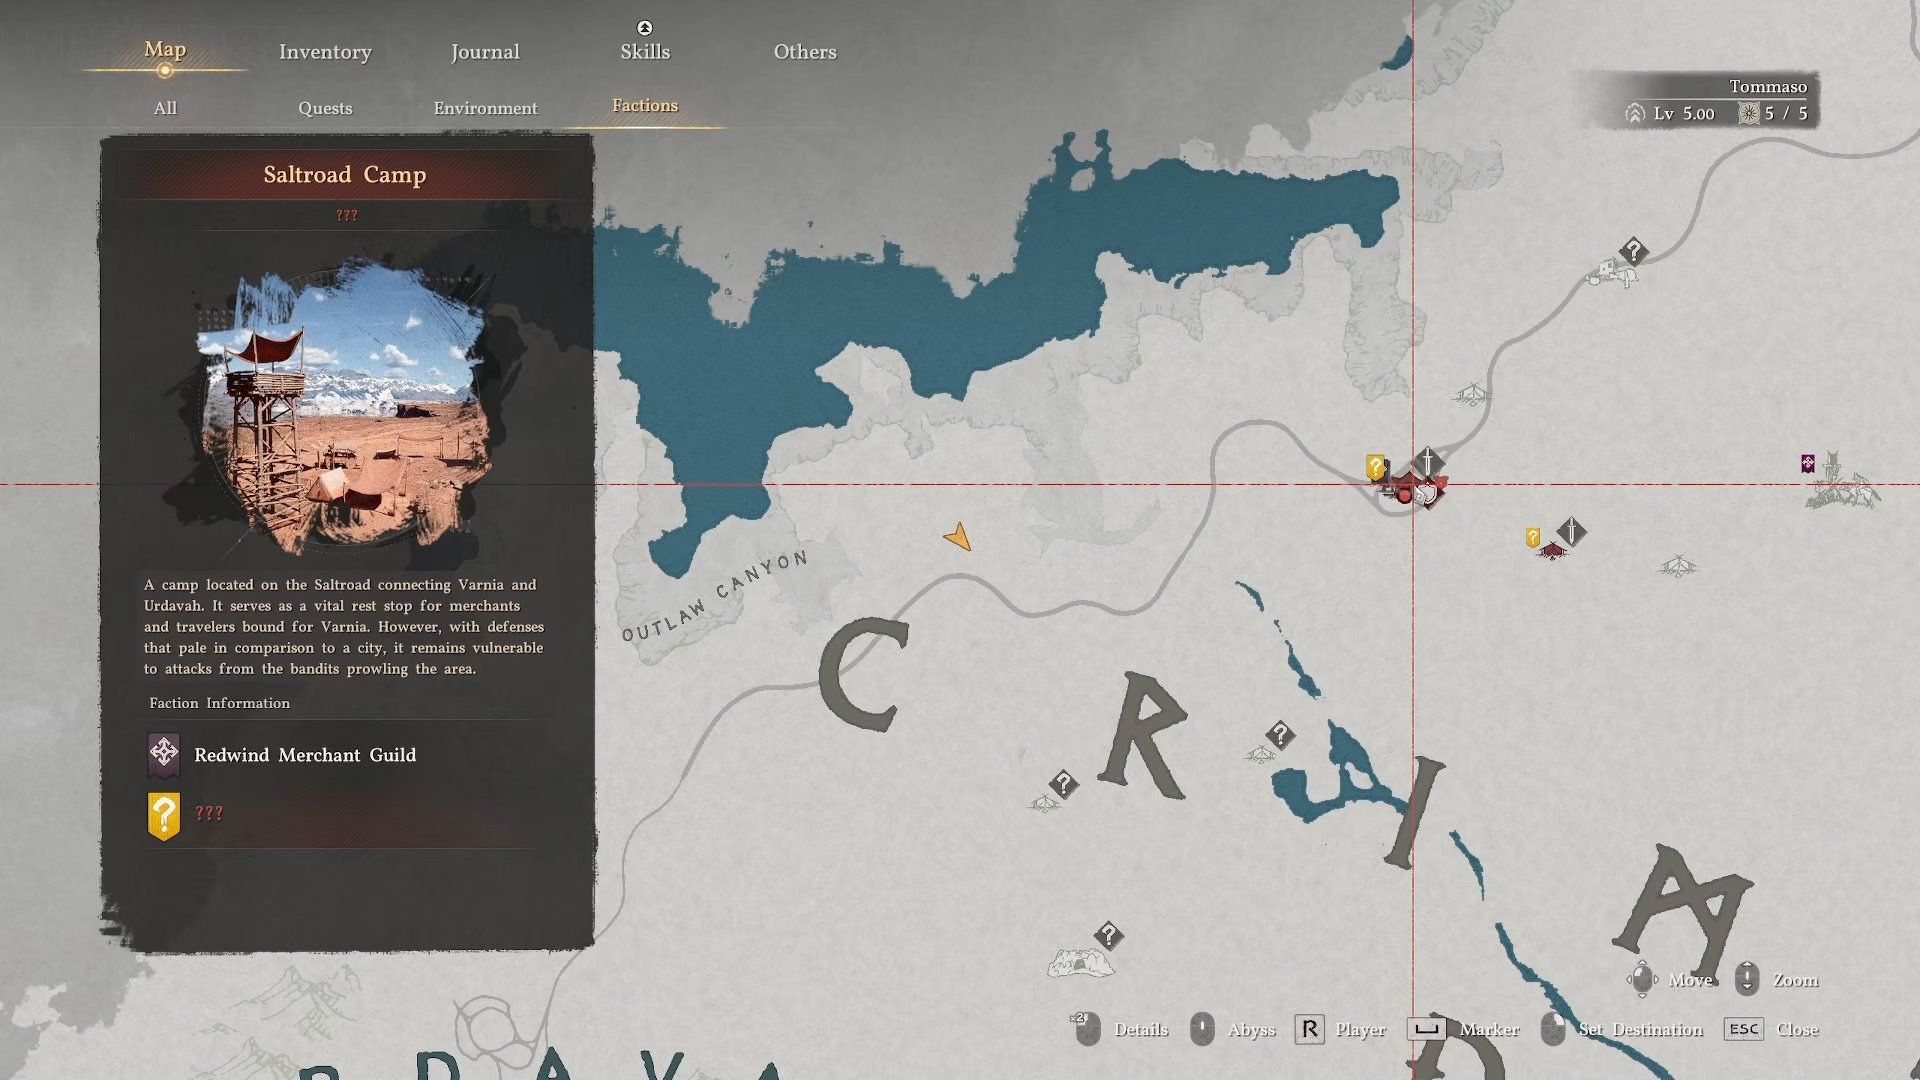Select the Environment map filter

(x=485, y=108)
